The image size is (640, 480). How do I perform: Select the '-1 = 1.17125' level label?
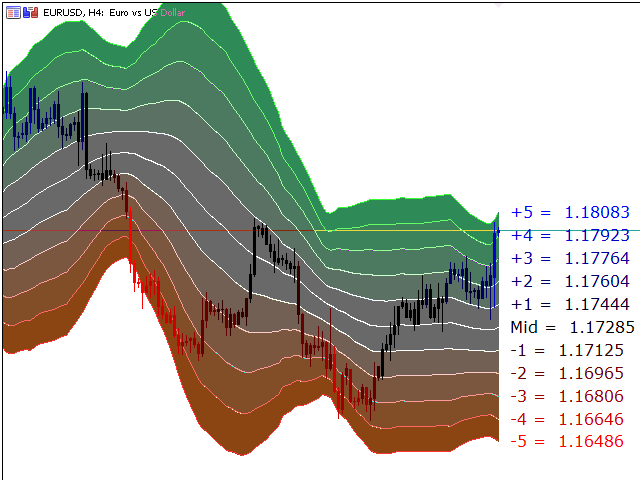[x=567, y=350]
